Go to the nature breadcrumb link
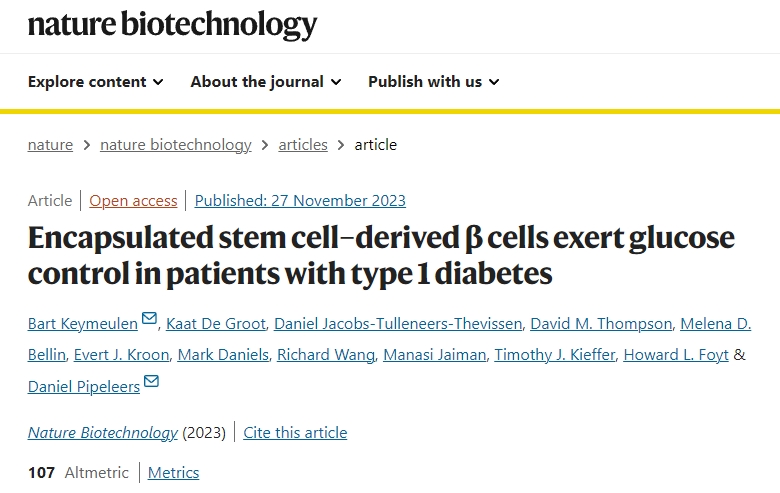Viewport: 780px width, 493px height. [50, 145]
